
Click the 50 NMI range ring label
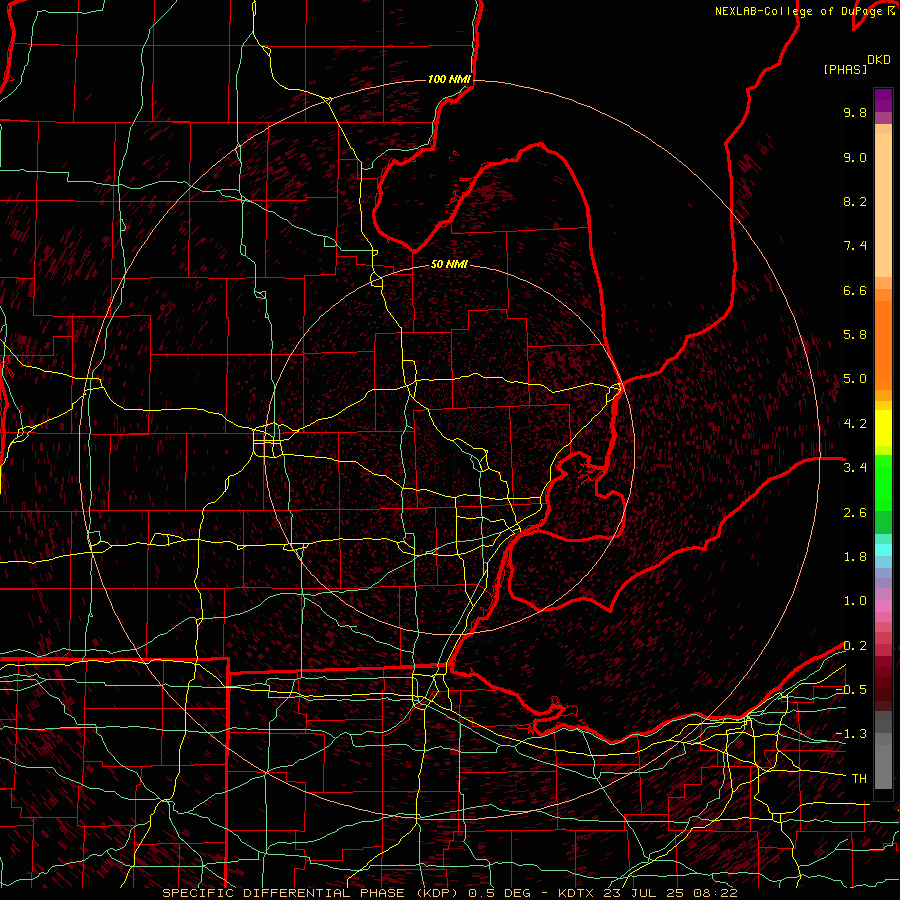[449, 264]
